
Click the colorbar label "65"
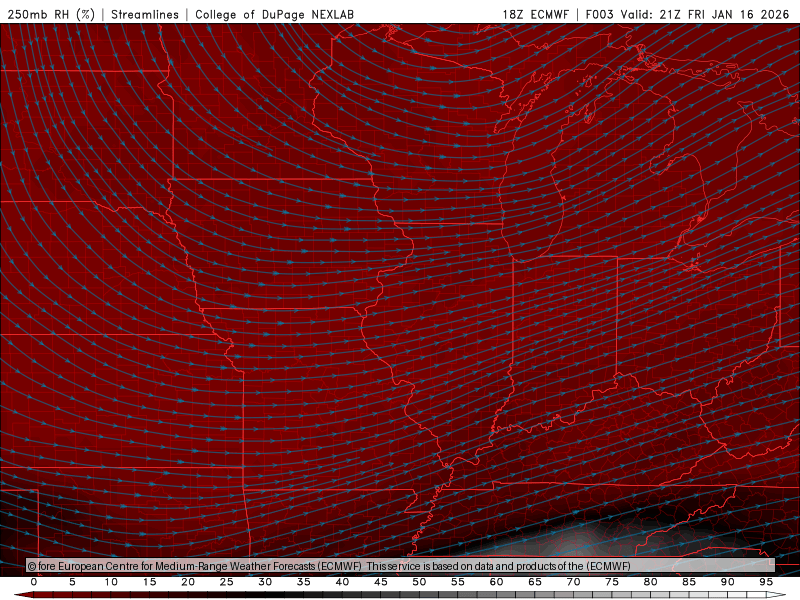[535, 582]
